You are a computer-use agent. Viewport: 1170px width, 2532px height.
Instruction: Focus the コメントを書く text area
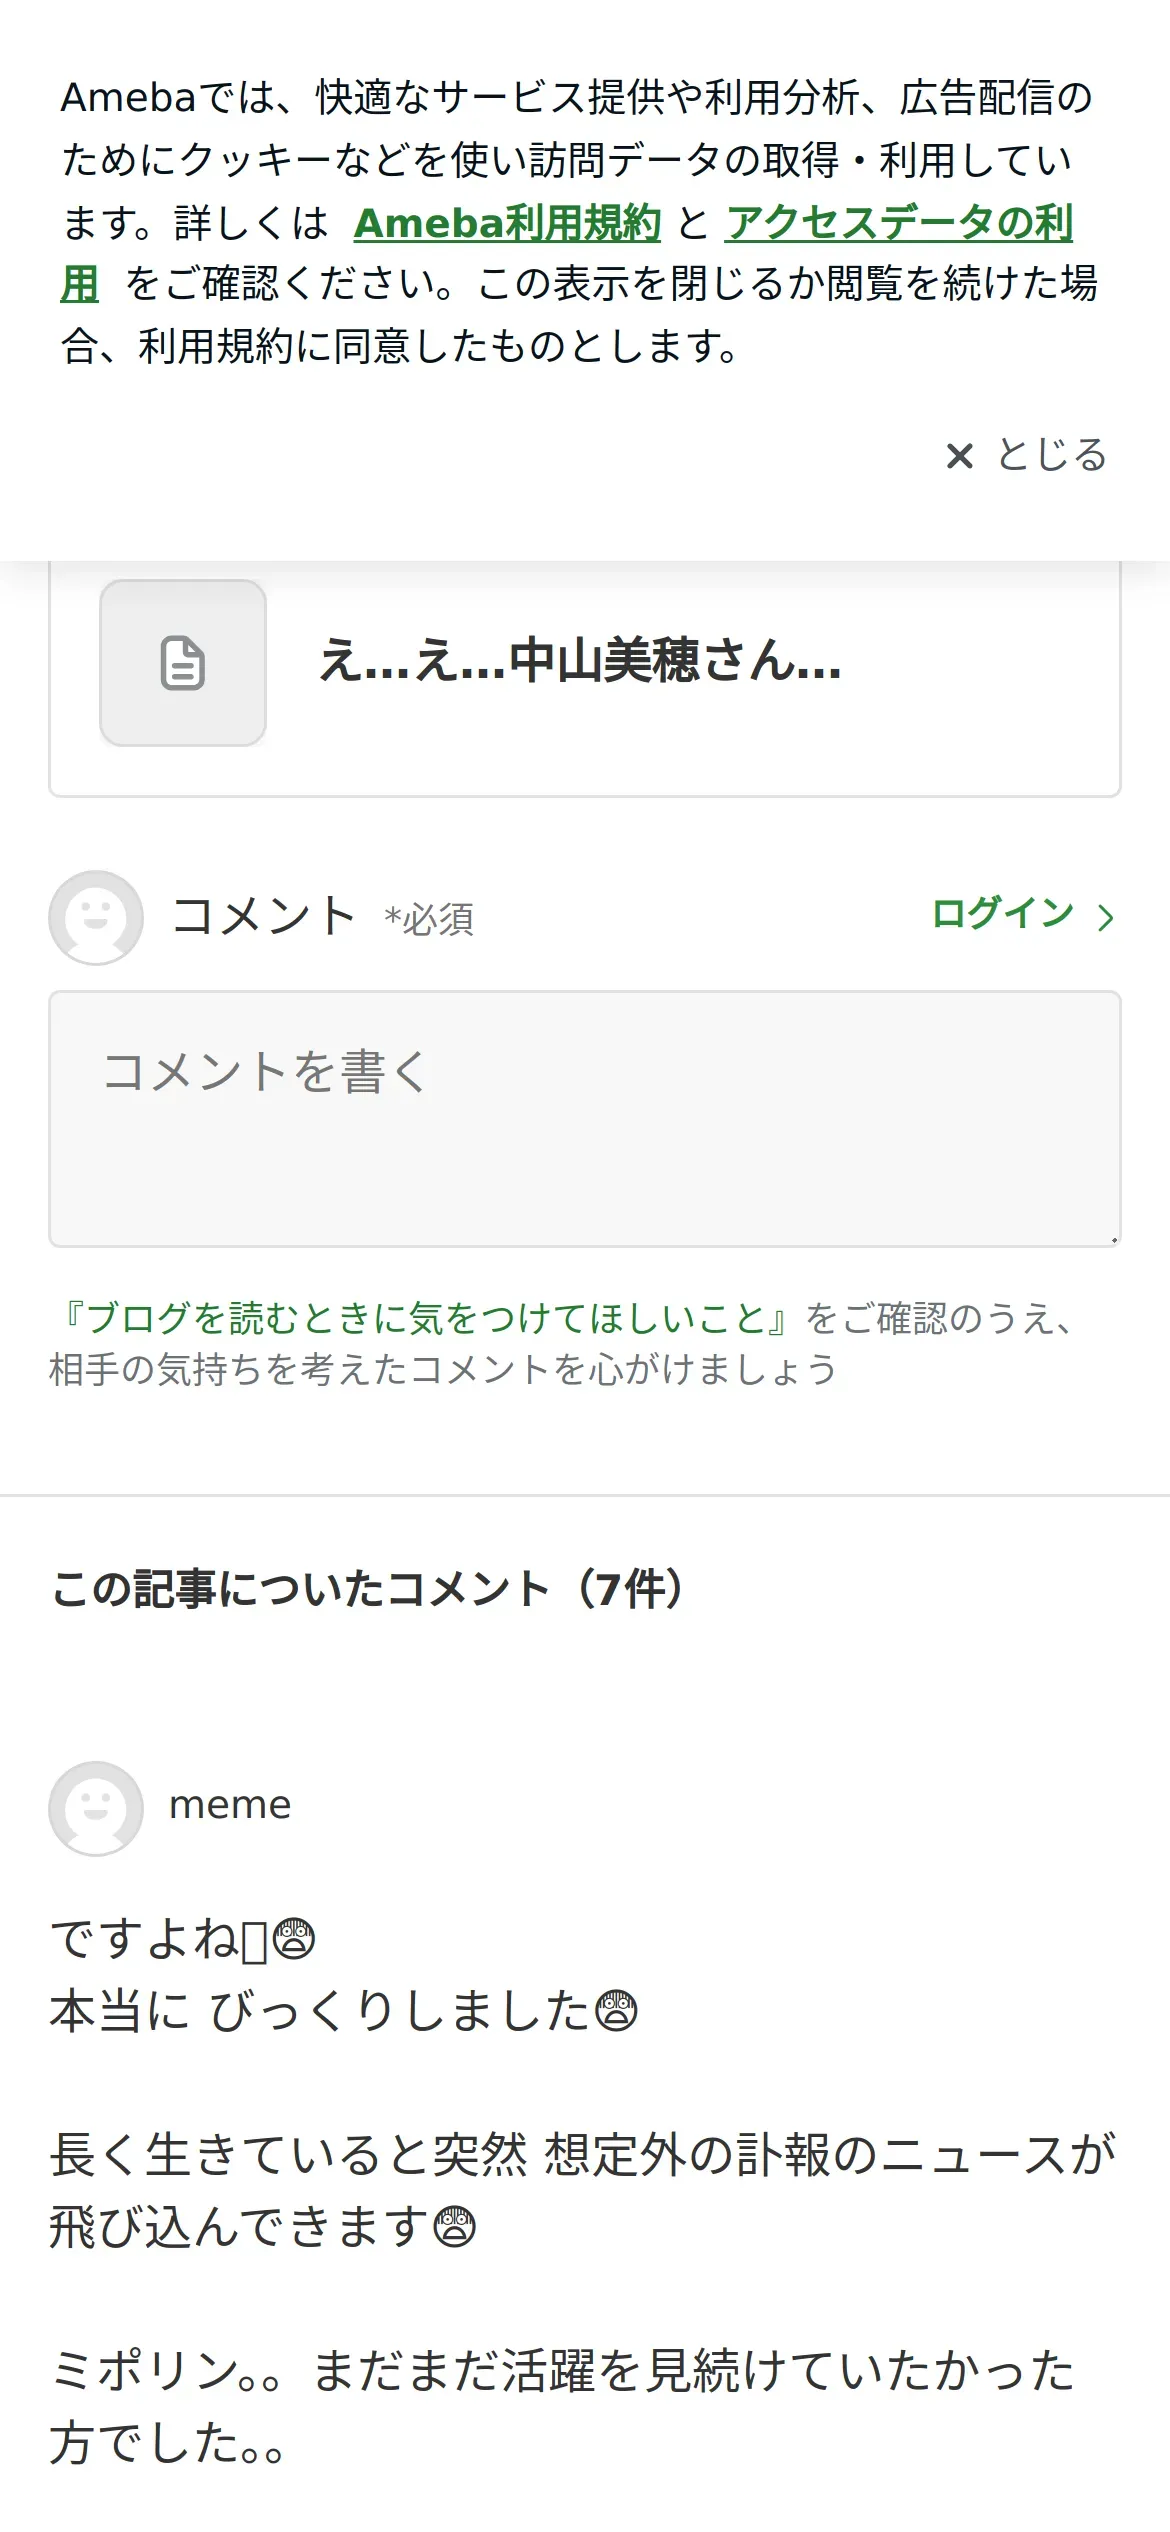tap(584, 1118)
